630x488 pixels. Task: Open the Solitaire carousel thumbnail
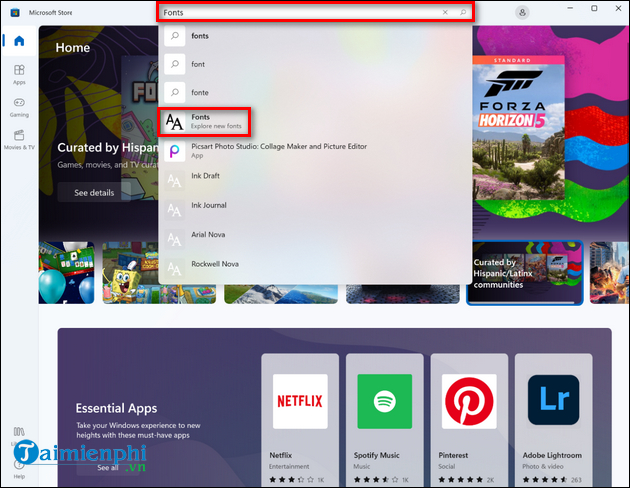[x=66, y=273]
